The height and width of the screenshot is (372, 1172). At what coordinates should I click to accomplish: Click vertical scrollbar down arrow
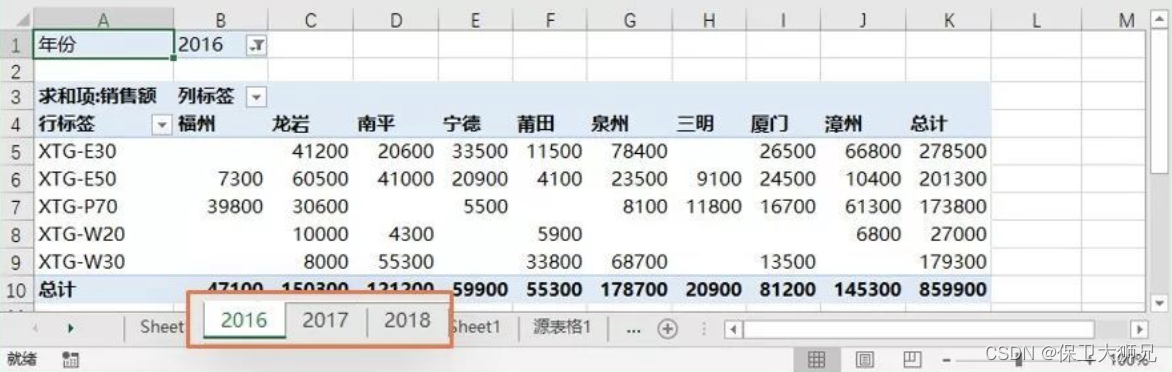tap(1159, 303)
